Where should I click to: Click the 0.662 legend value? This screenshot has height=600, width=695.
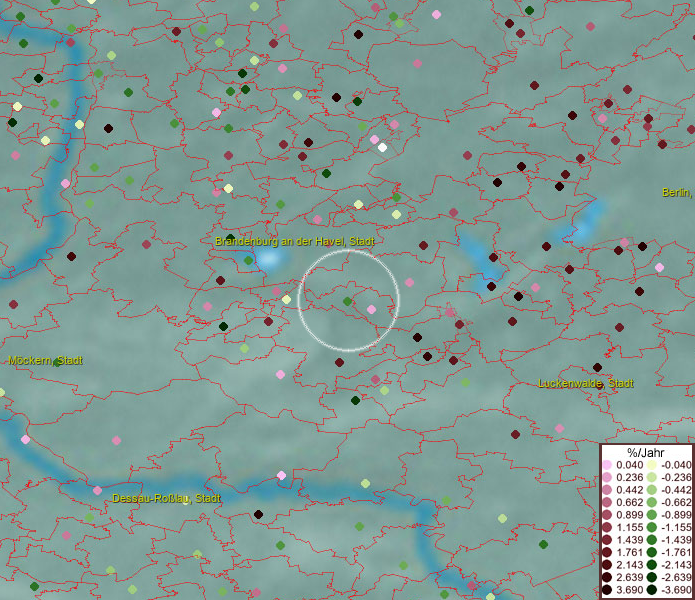point(629,503)
